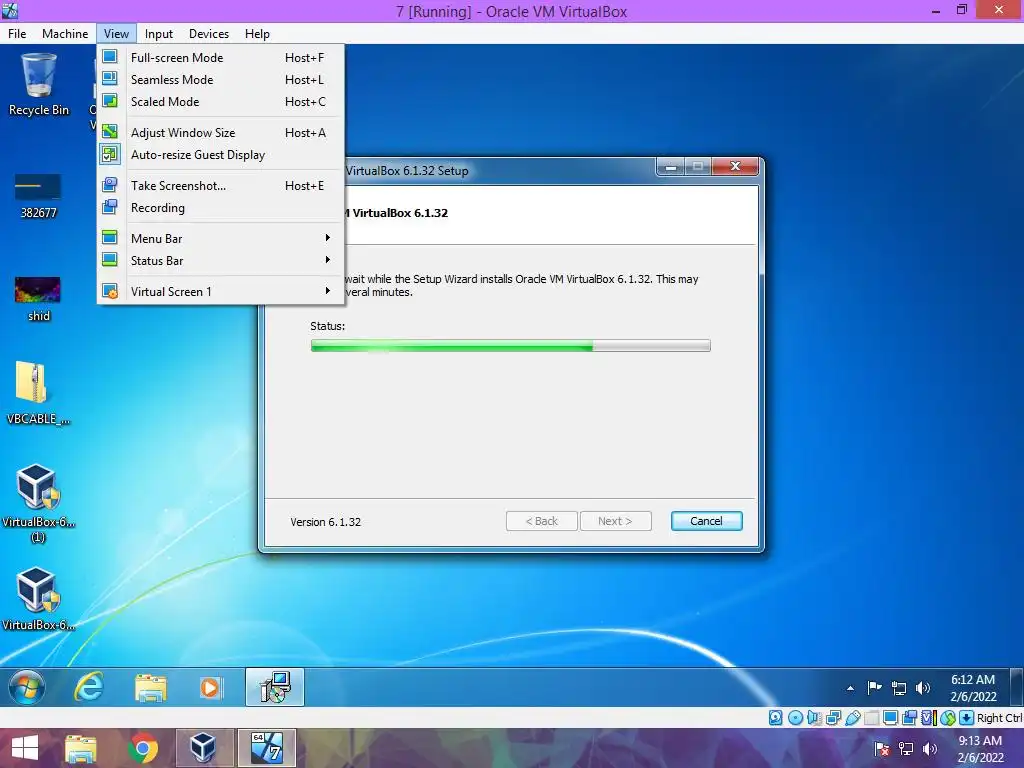Click the host File Explorer taskbar icon
This screenshot has width=1024, height=768.
[x=81, y=748]
